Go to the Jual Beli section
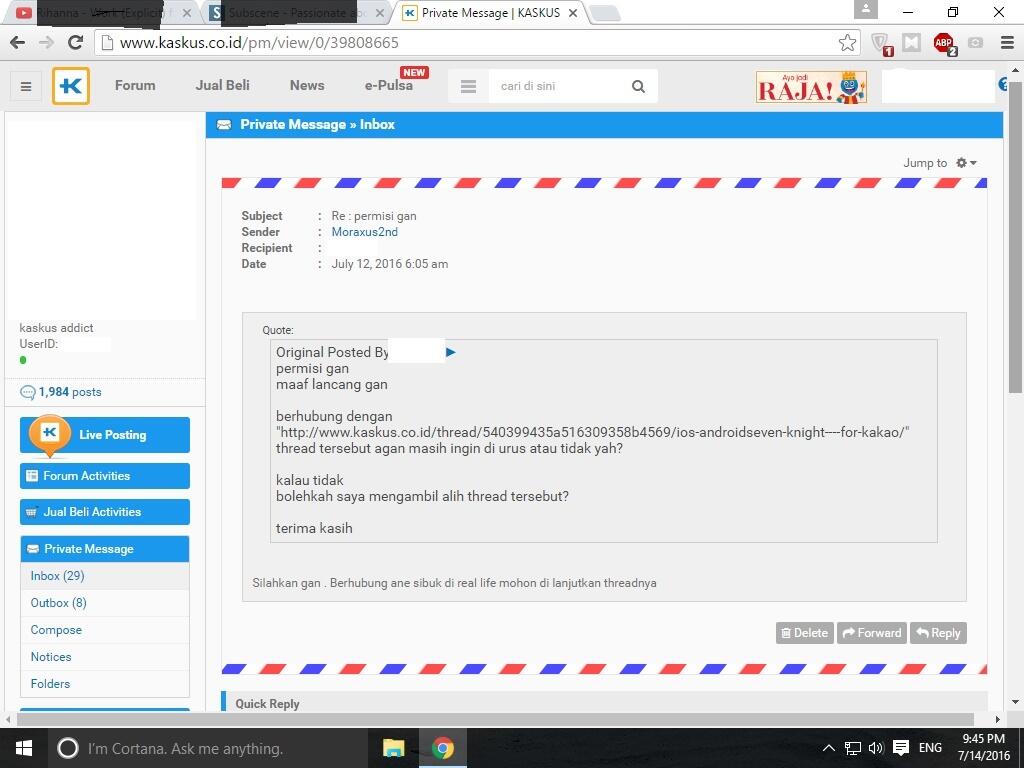The height and width of the screenshot is (768, 1024). [x=222, y=85]
